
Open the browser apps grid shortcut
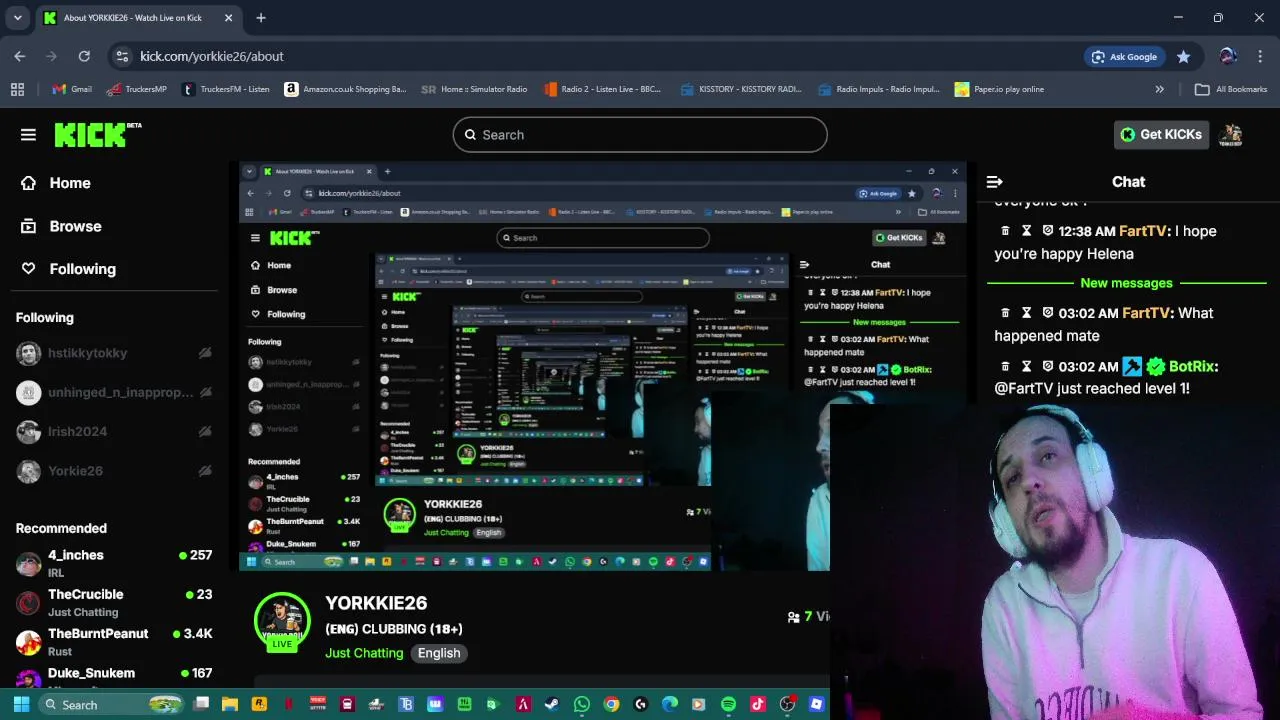tap(17, 89)
